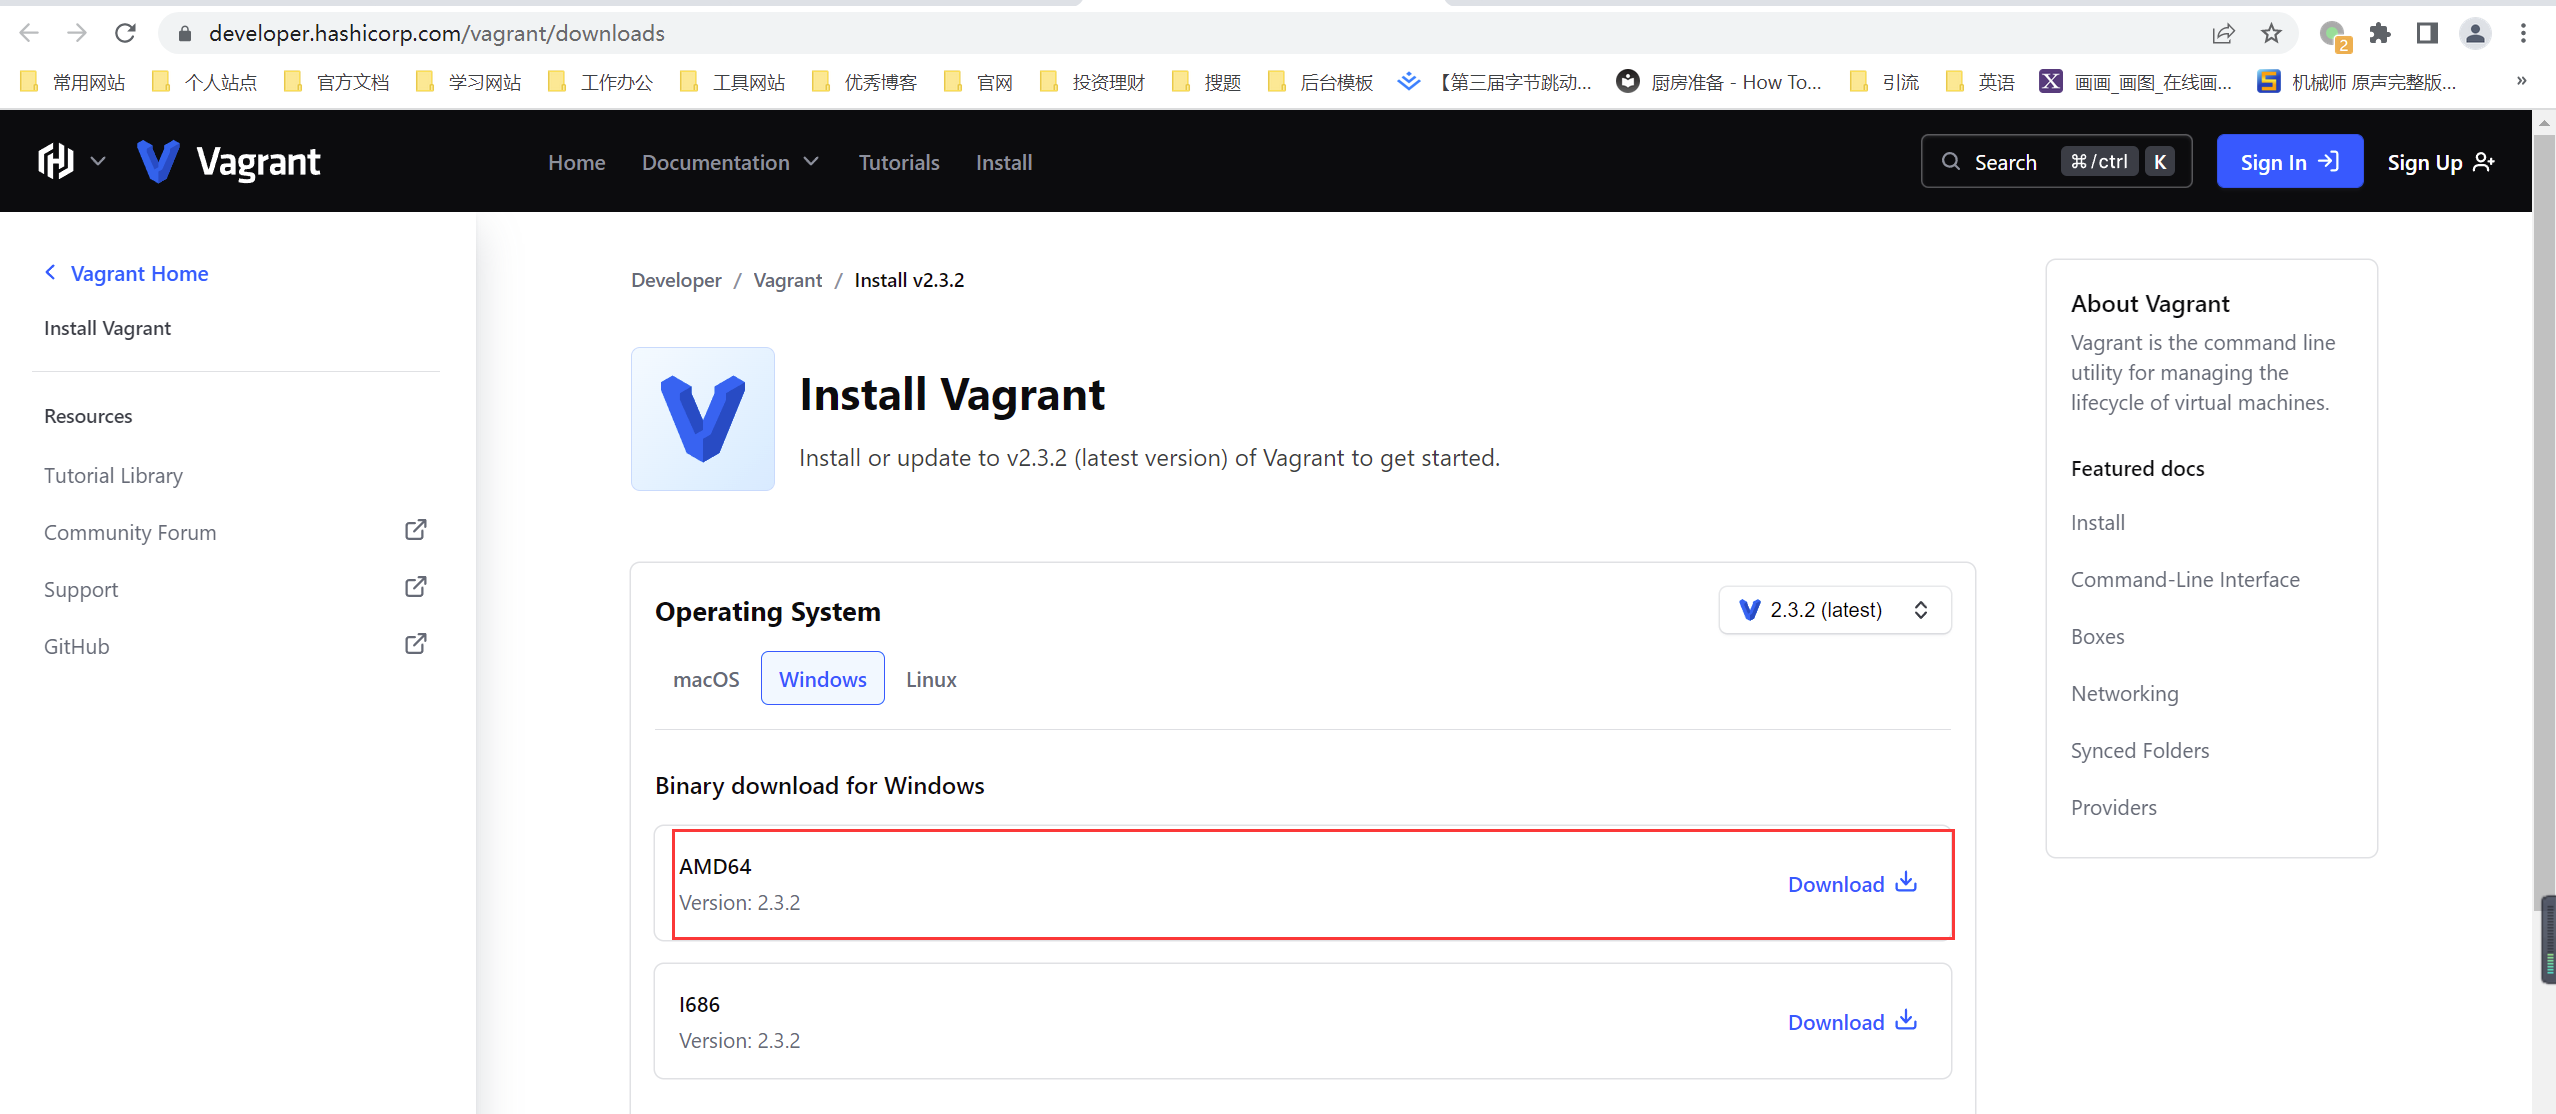Switch to the Linux operating system option

click(x=929, y=678)
